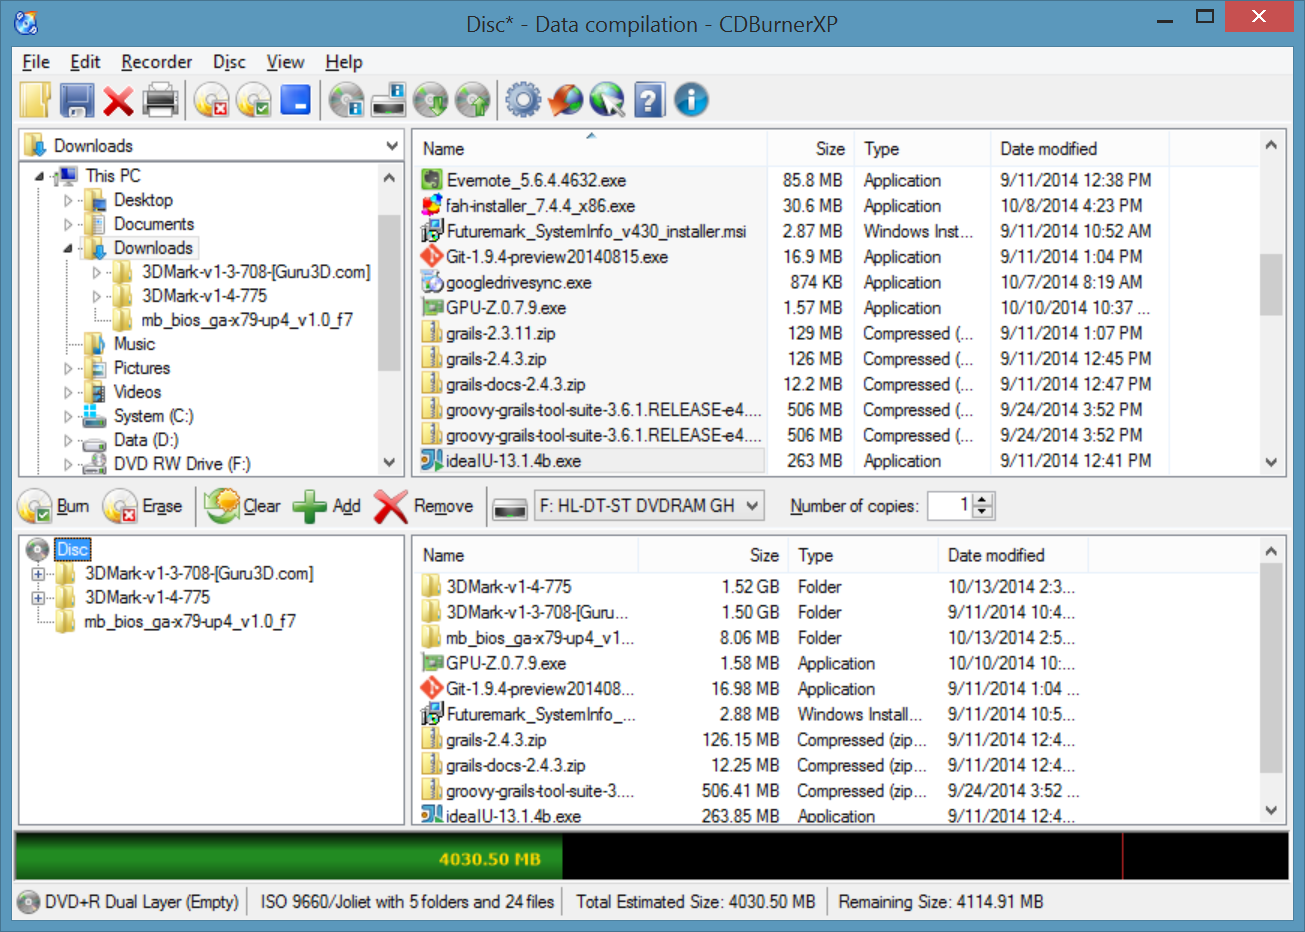Click the Disc root icon in compilation tree

[37, 549]
